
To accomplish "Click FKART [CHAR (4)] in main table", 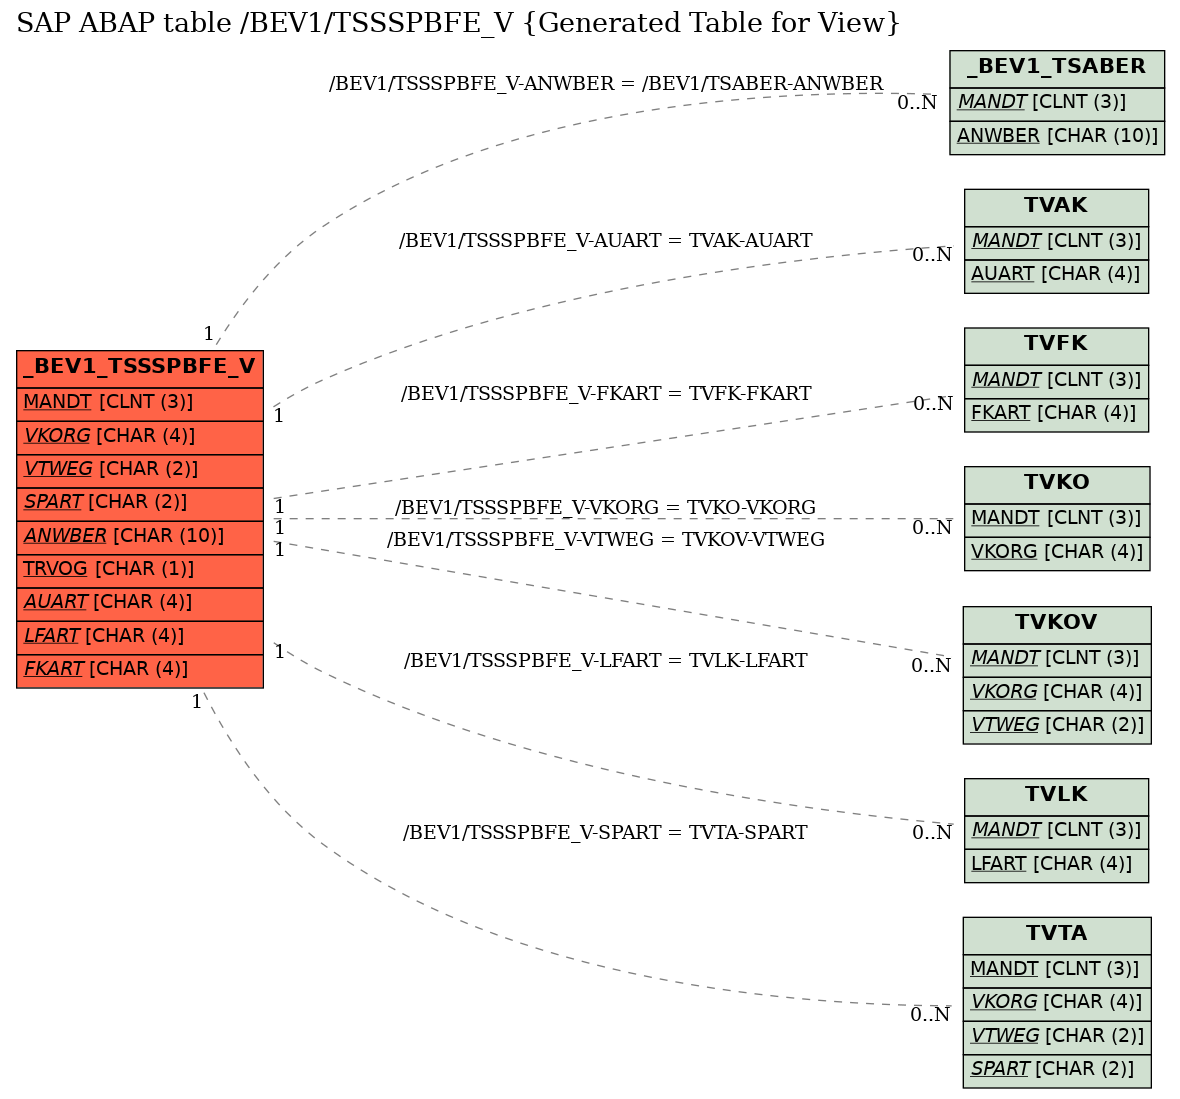I will (140, 671).
